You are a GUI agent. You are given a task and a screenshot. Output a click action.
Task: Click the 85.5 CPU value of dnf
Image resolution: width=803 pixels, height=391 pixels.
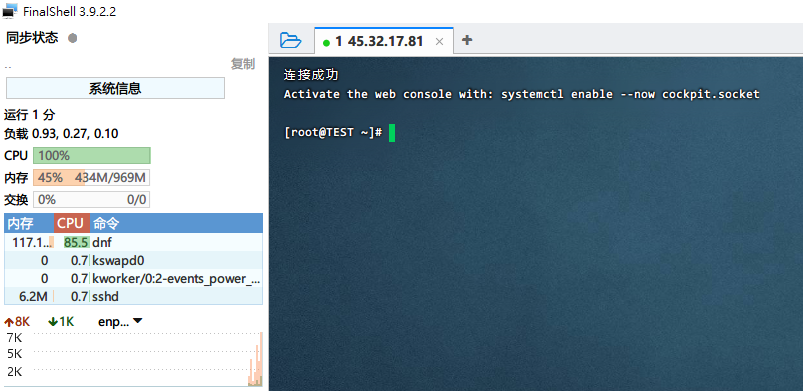tap(76, 242)
